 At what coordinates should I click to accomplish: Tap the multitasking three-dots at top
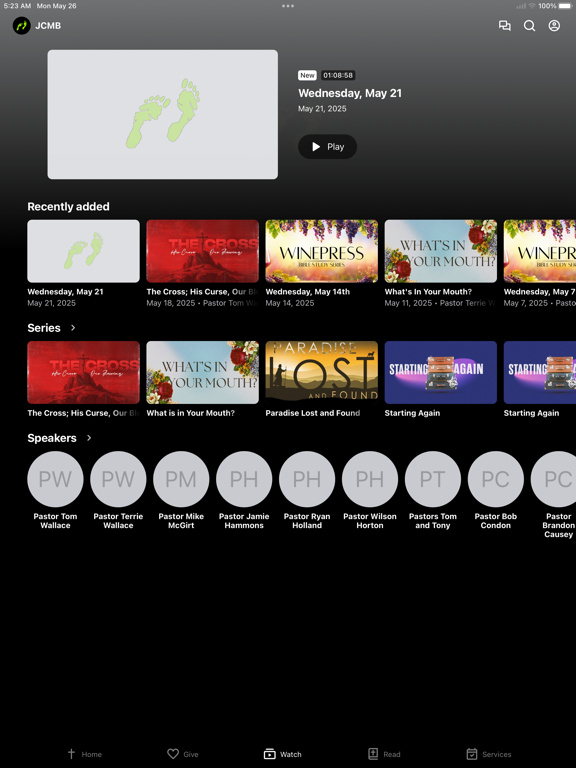(288, 6)
